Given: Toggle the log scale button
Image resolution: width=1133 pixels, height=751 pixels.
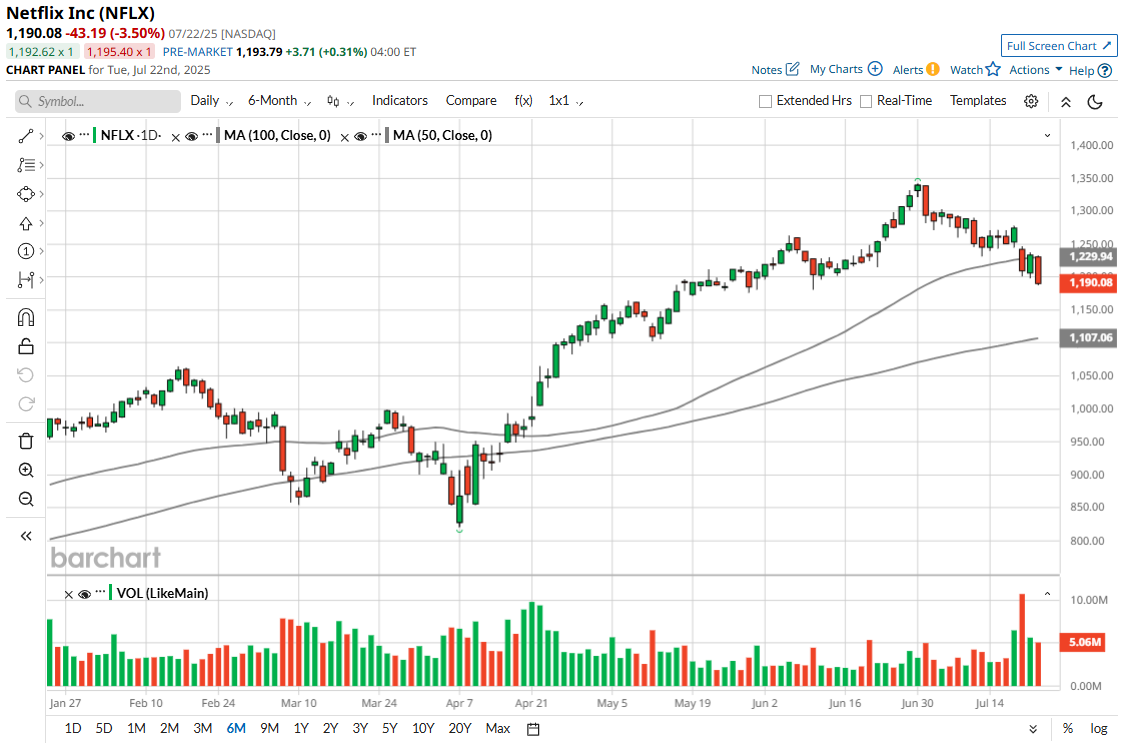Looking at the screenshot, I should tap(1098, 729).
